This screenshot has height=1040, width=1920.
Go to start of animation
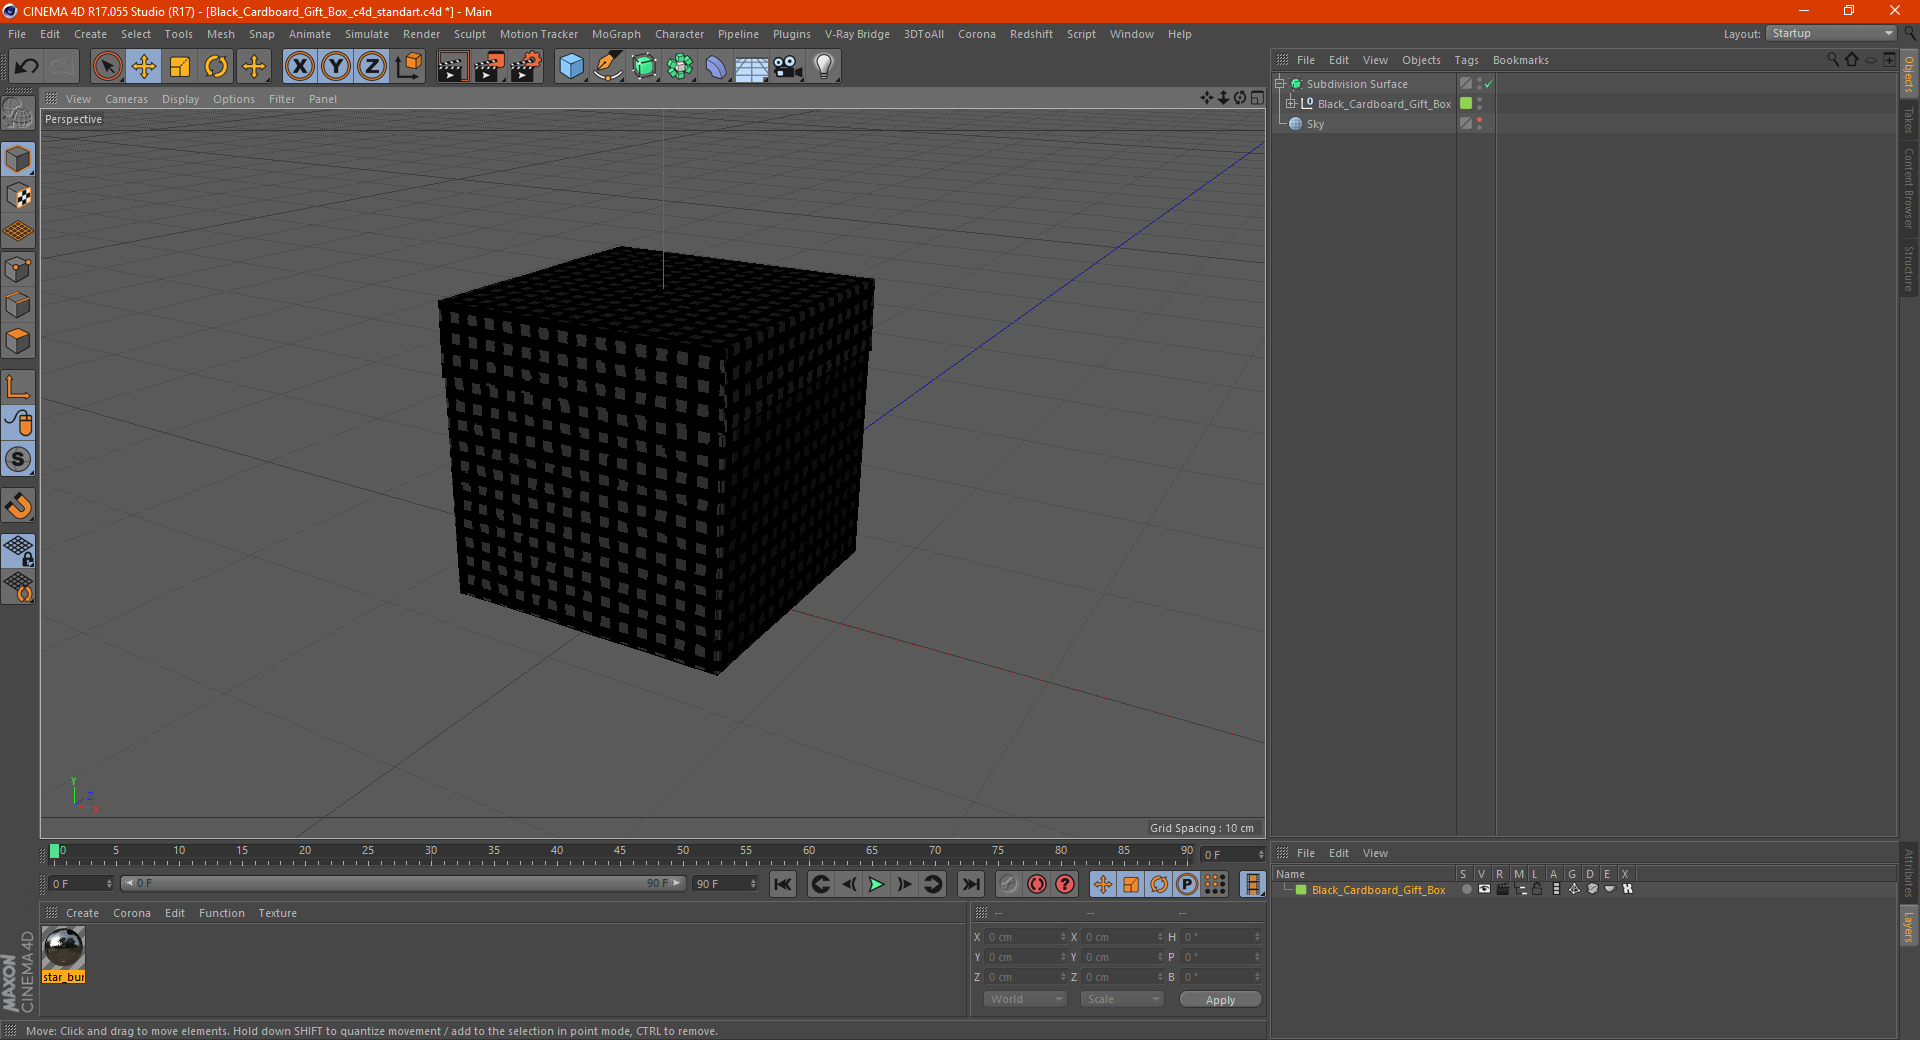(x=783, y=884)
